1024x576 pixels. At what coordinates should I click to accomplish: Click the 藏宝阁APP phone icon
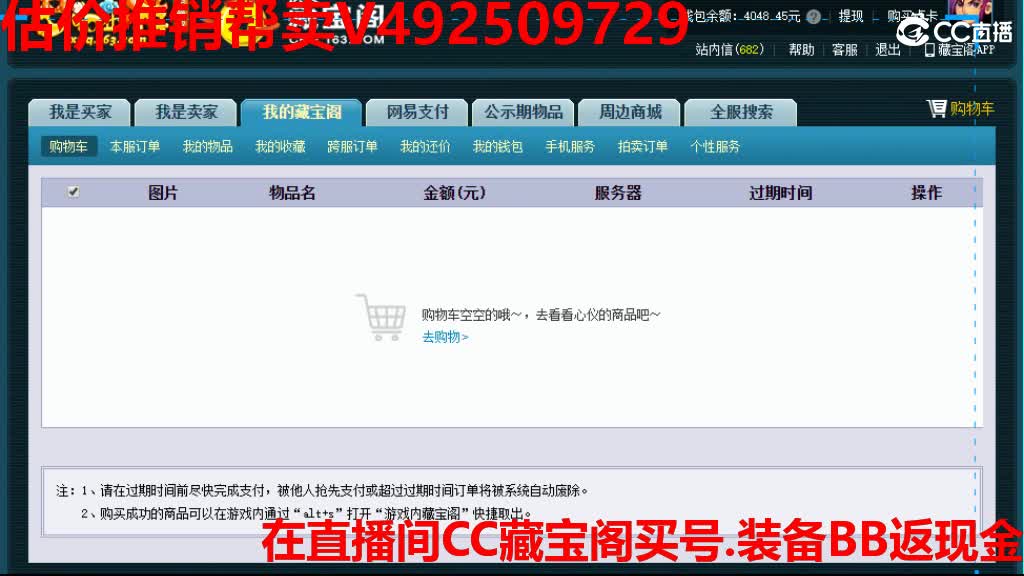pyautogui.click(x=930, y=50)
